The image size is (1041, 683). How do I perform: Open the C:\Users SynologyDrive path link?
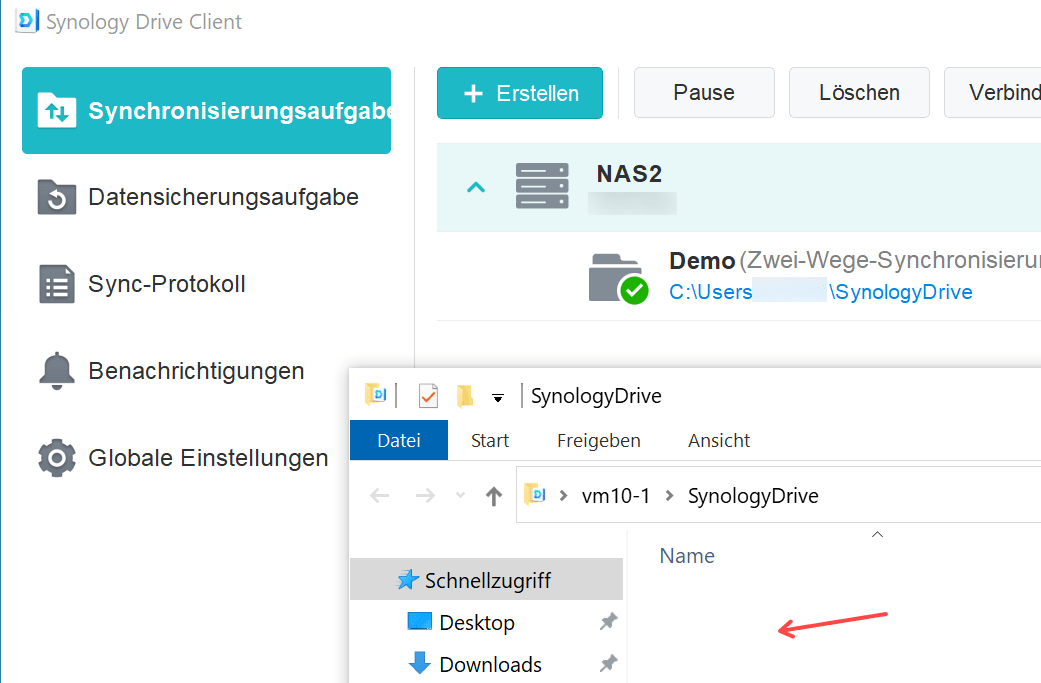[820, 292]
